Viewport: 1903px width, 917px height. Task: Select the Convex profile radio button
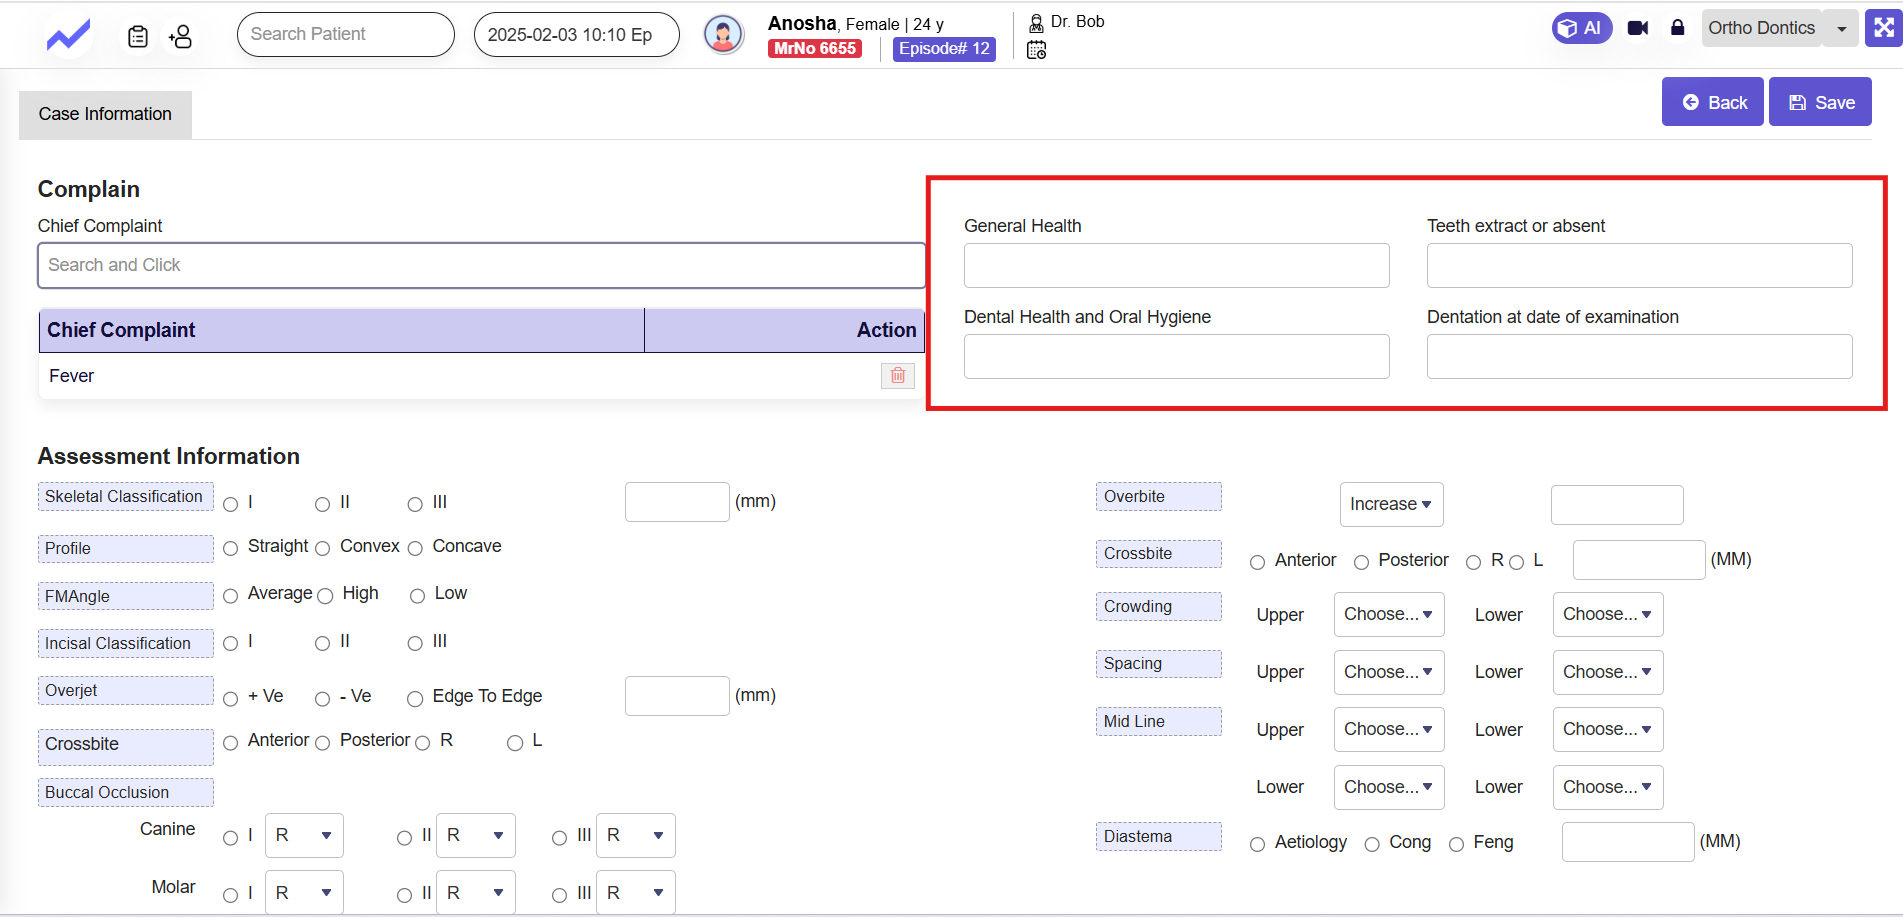pyautogui.click(x=323, y=548)
